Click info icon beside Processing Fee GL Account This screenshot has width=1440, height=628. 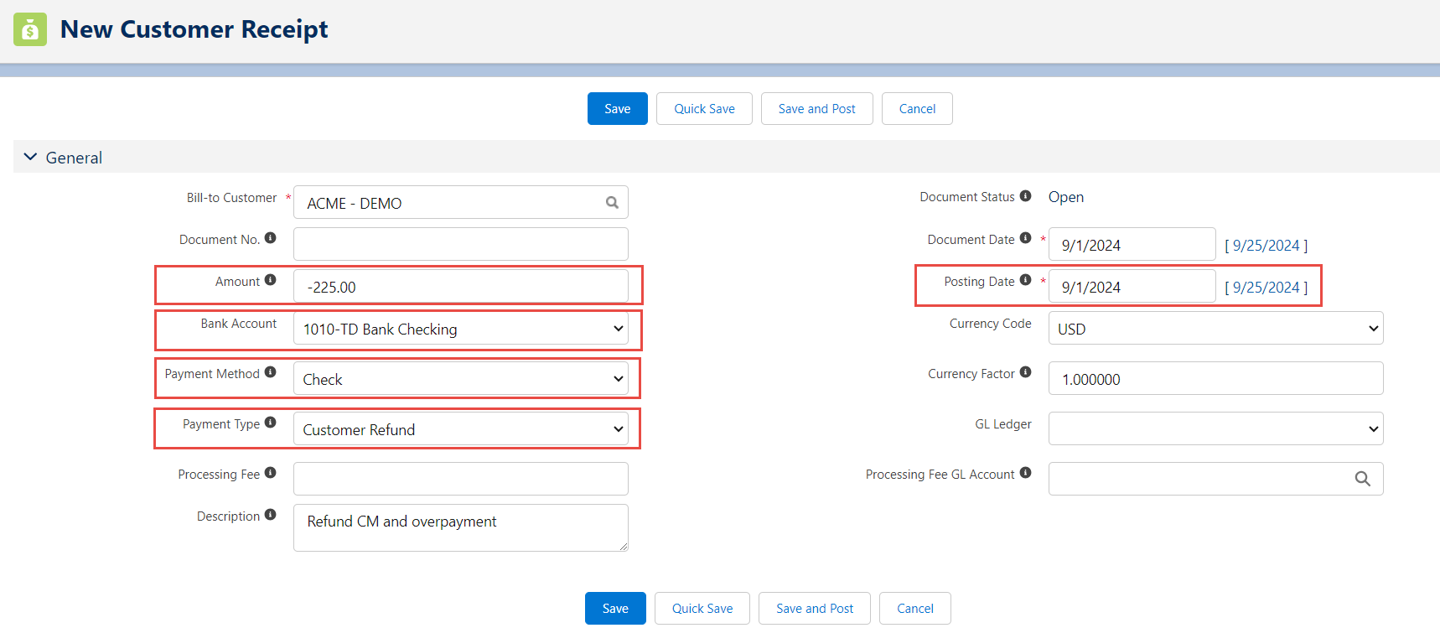pyautogui.click(x=1026, y=474)
